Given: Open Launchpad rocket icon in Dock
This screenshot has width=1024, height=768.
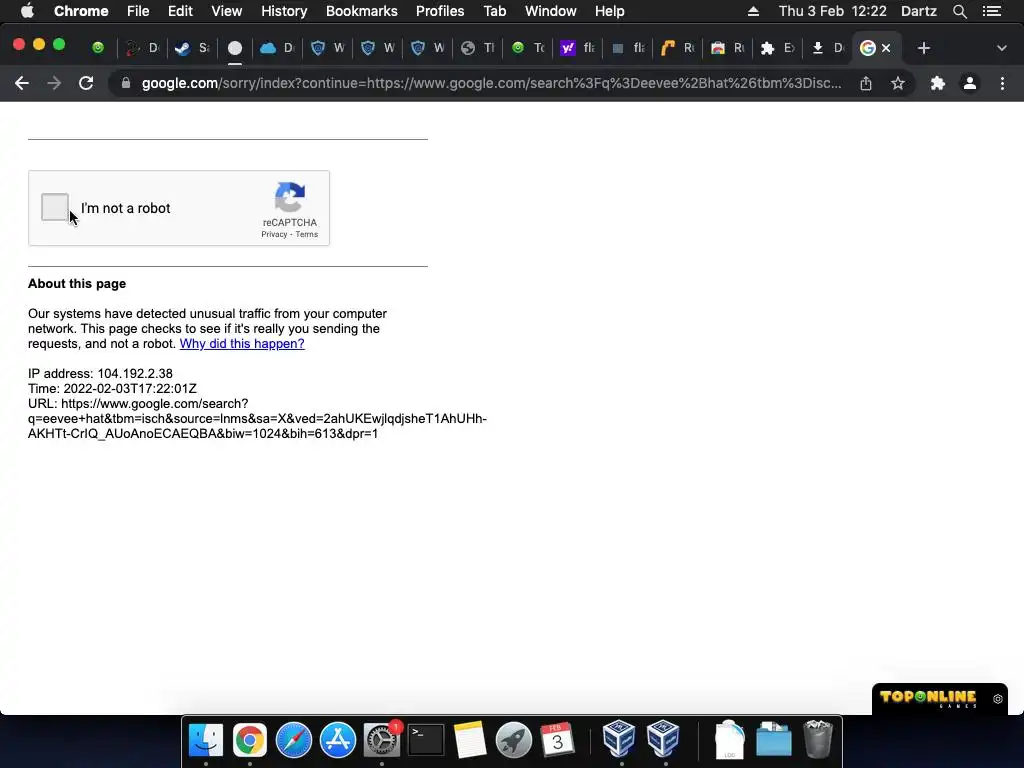Looking at the screenshot, I should [513, 740].
